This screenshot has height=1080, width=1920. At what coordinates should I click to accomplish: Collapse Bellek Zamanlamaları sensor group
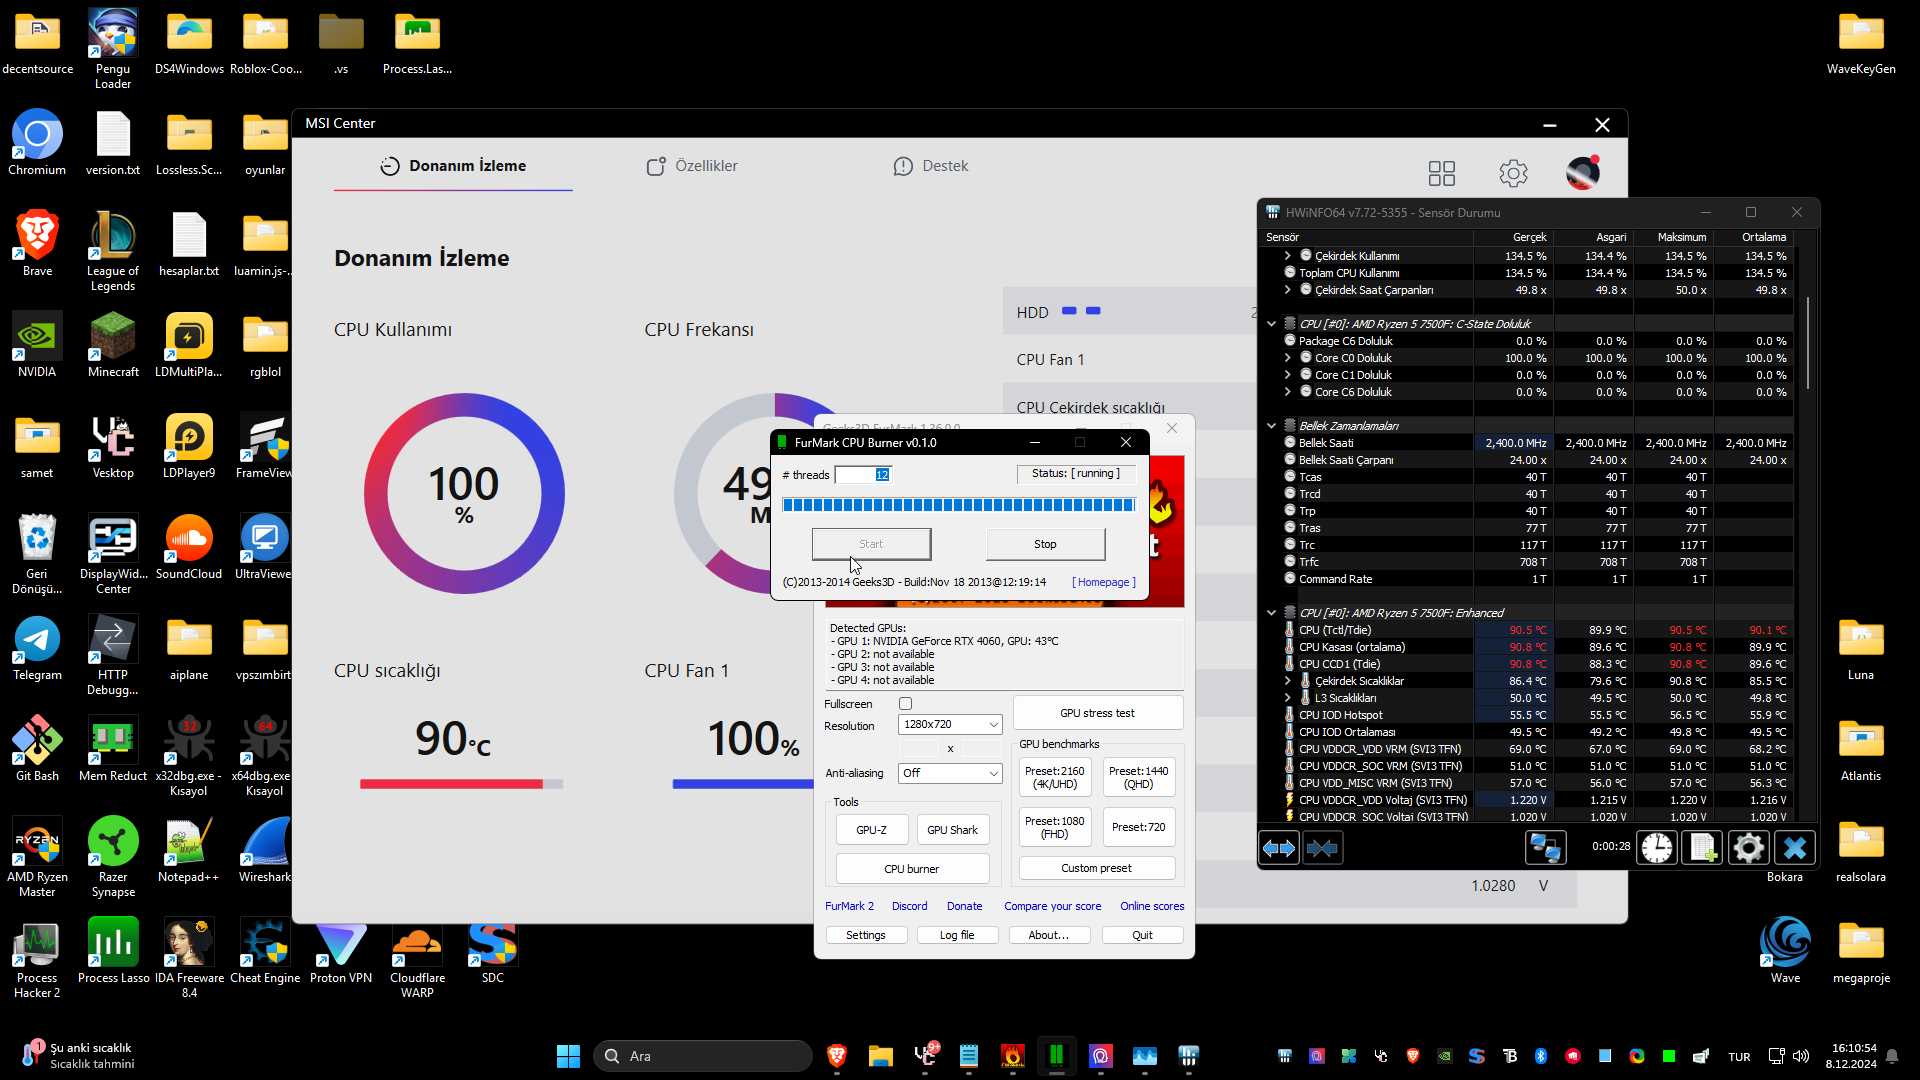1271,426
